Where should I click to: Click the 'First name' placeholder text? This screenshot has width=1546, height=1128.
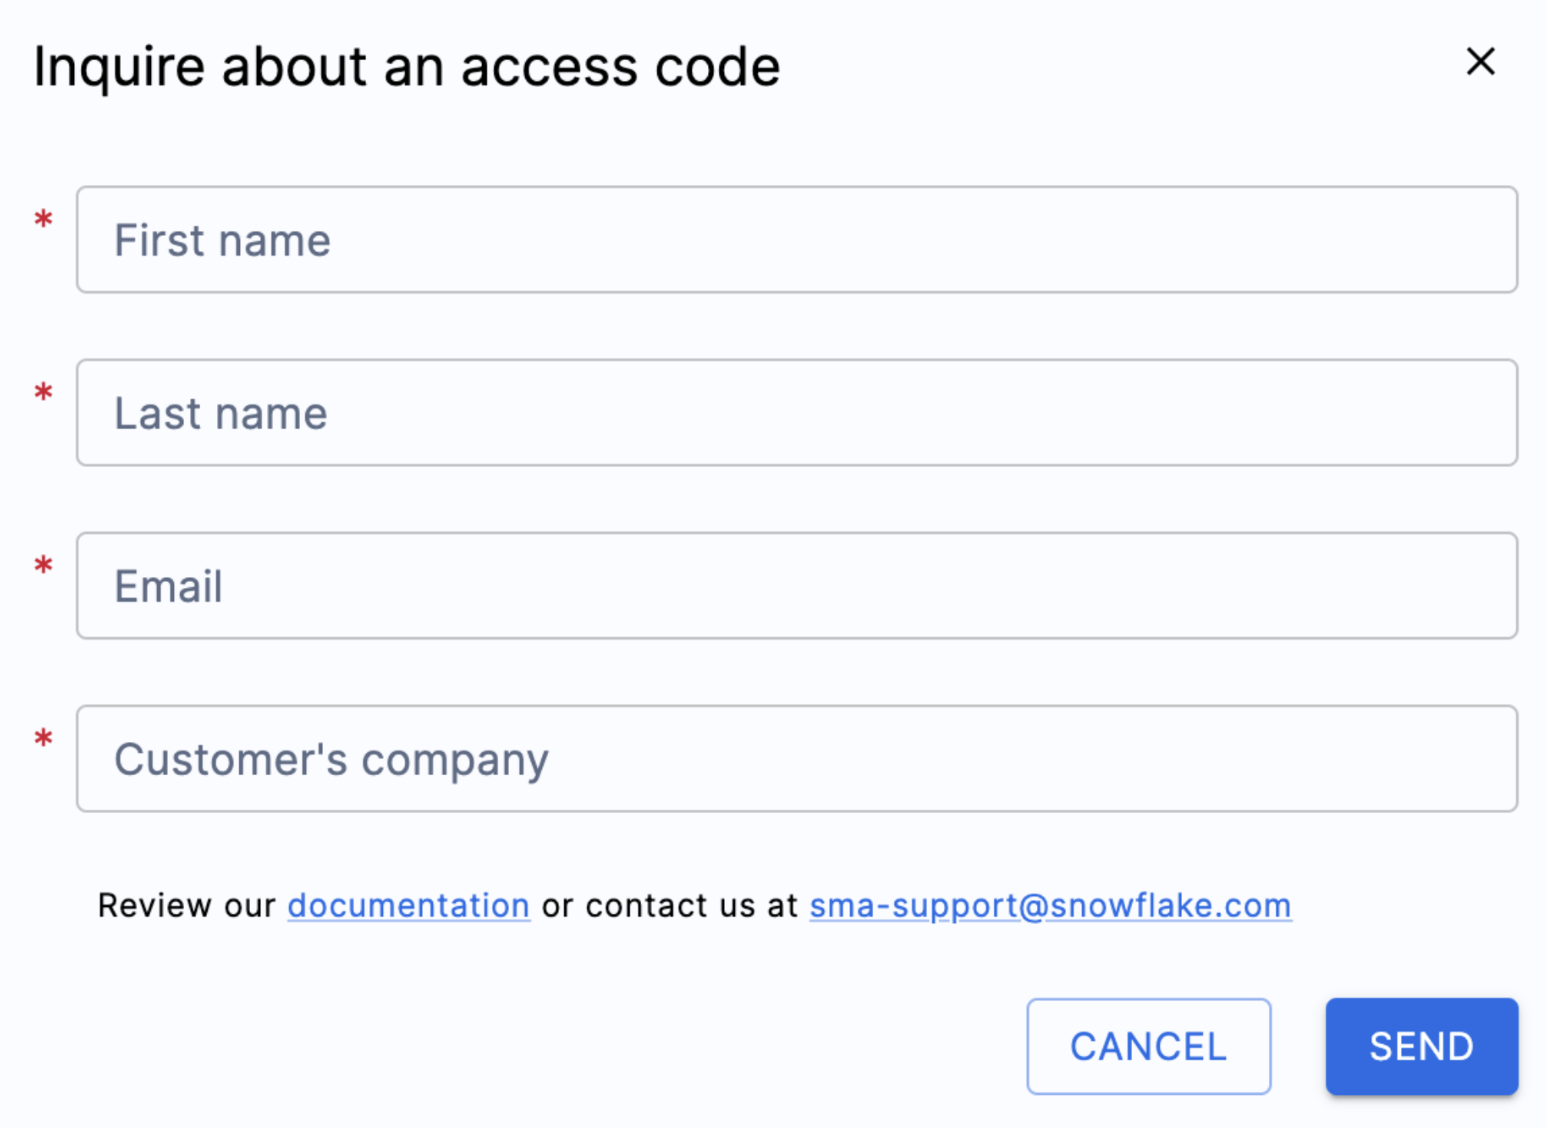point(222,241)
